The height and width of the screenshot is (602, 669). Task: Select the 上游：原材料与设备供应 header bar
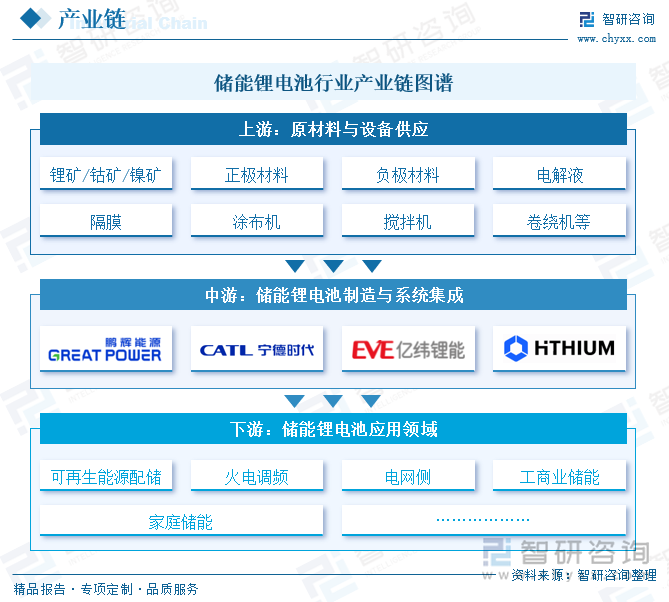pyautogui.click(x=333, y=129)
